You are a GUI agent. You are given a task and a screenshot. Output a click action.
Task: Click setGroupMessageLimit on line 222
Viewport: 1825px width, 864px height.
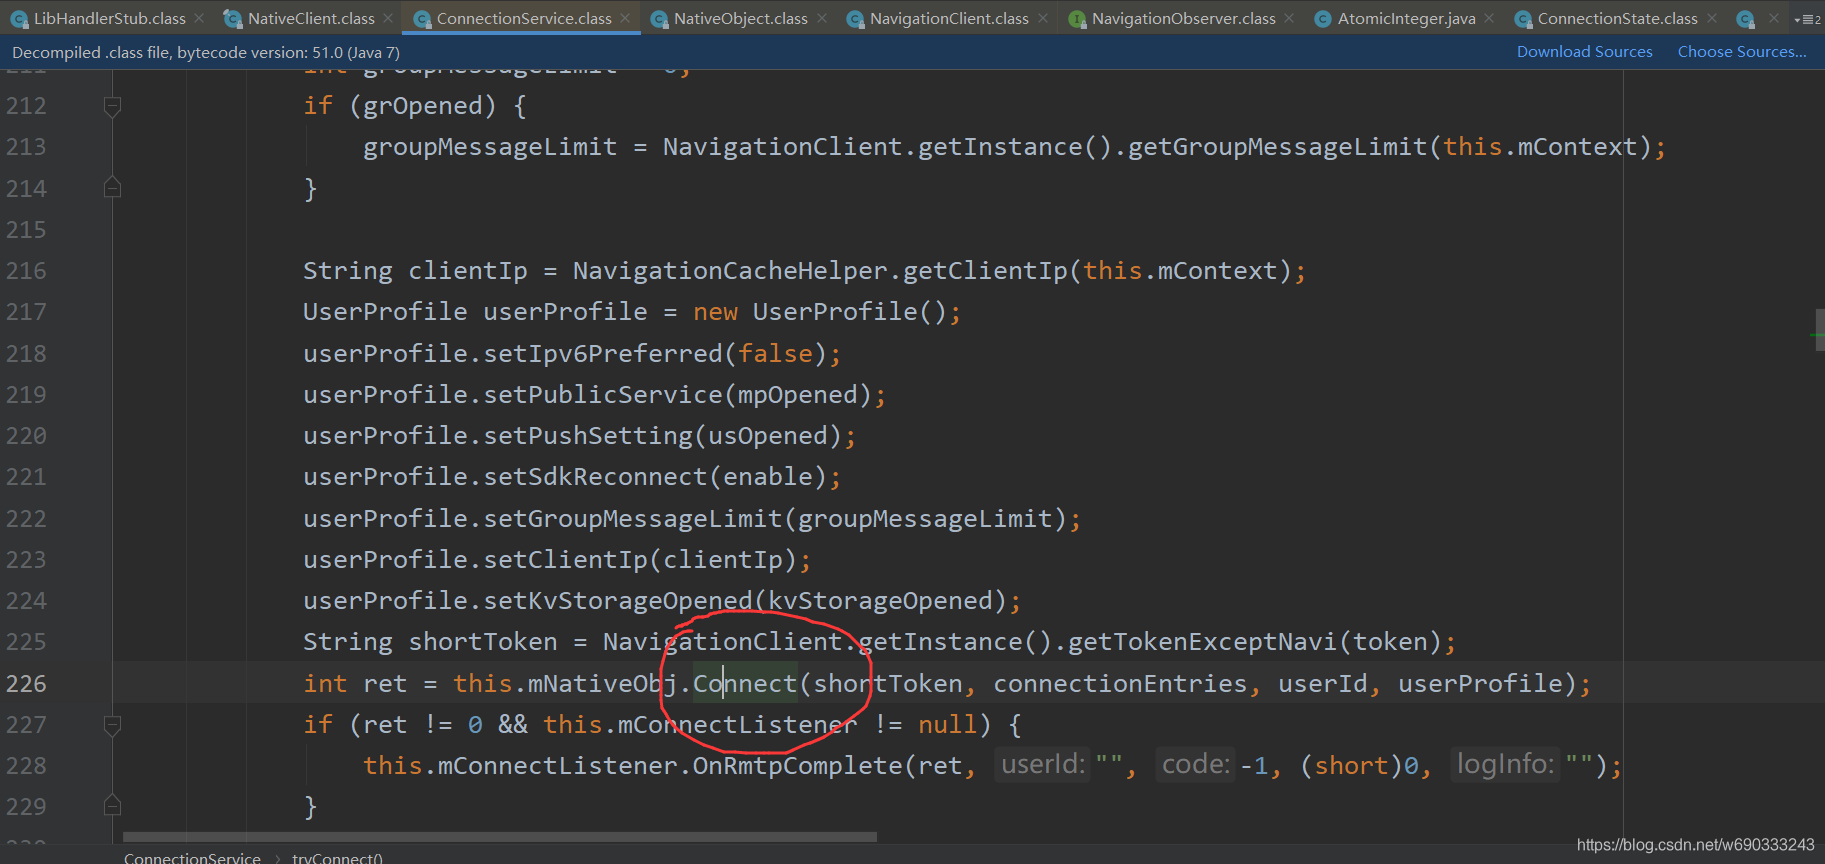(x=633, y=519)
